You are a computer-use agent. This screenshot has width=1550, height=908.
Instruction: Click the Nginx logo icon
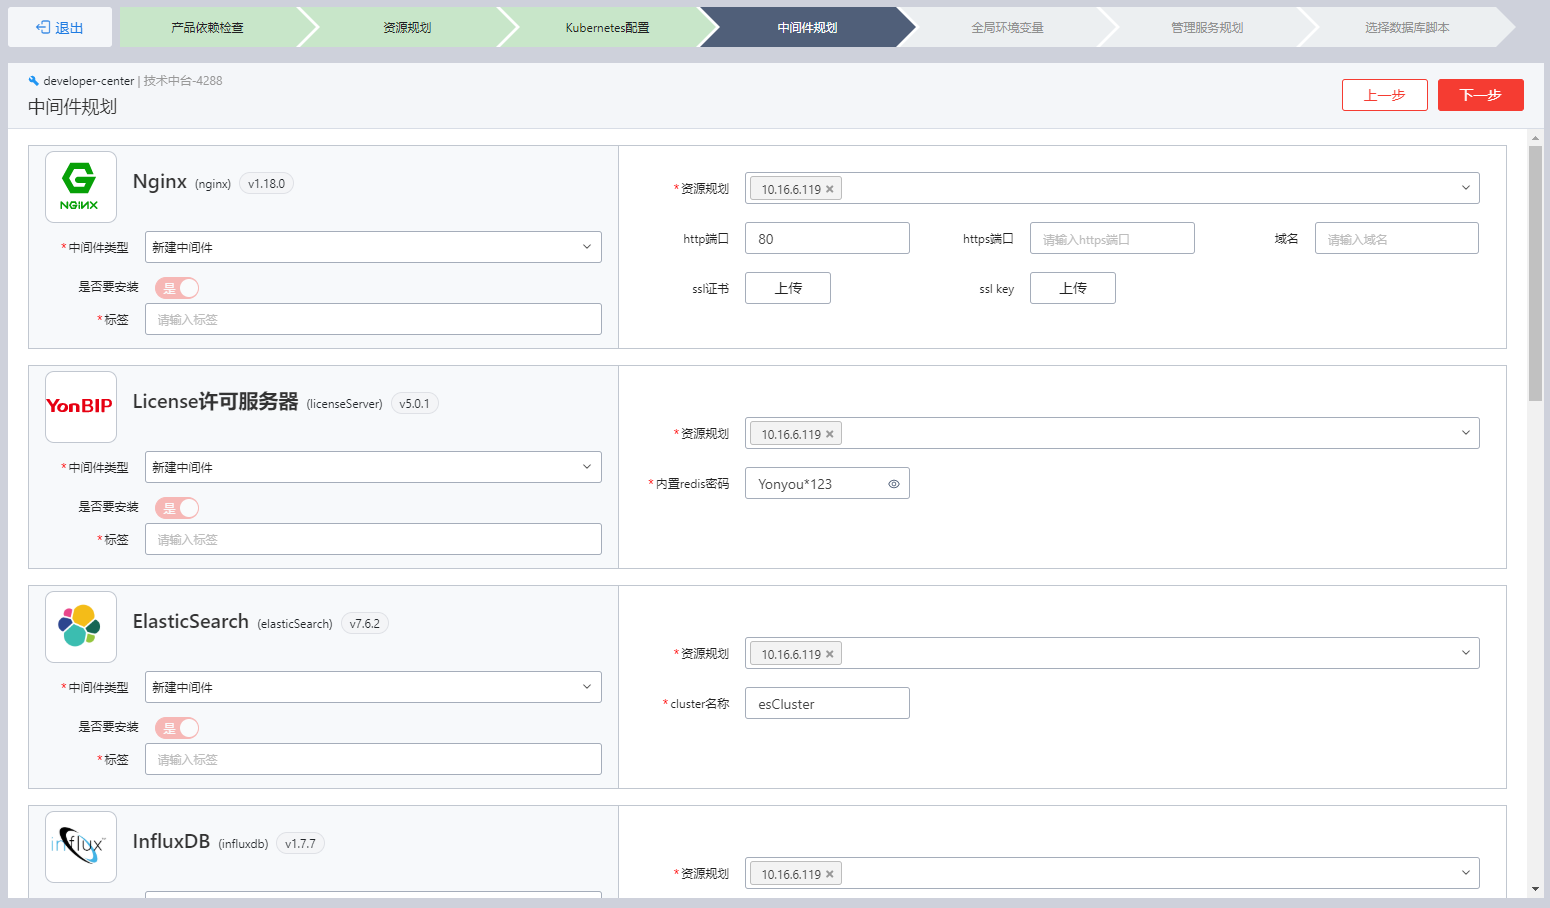[x=80, y=187]
